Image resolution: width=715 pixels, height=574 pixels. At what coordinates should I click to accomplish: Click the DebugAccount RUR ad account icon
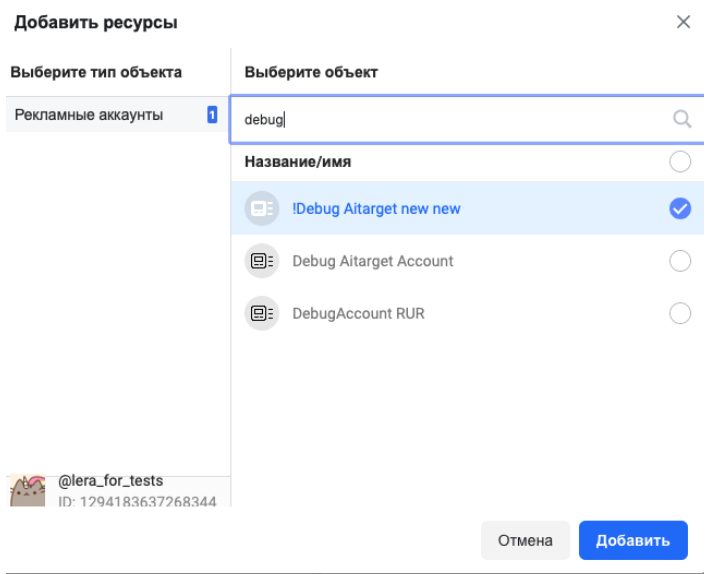click(262, 314)
